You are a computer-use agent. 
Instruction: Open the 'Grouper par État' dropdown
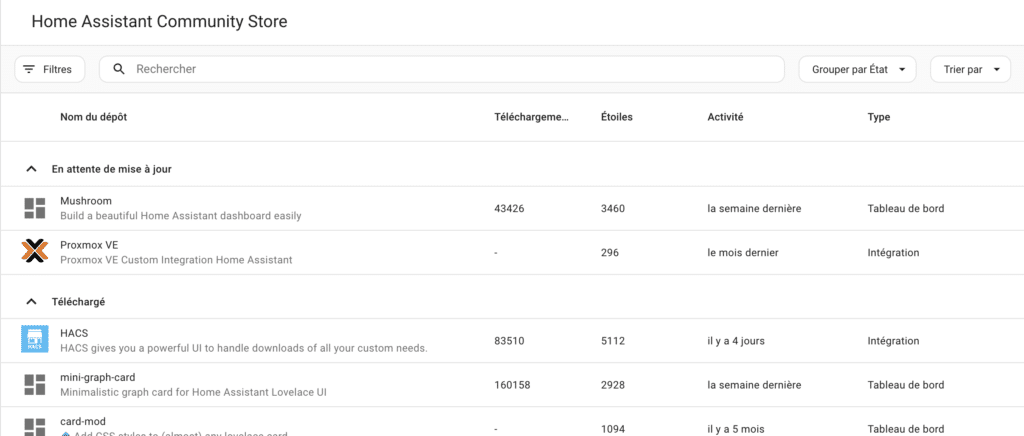[857, 69]
